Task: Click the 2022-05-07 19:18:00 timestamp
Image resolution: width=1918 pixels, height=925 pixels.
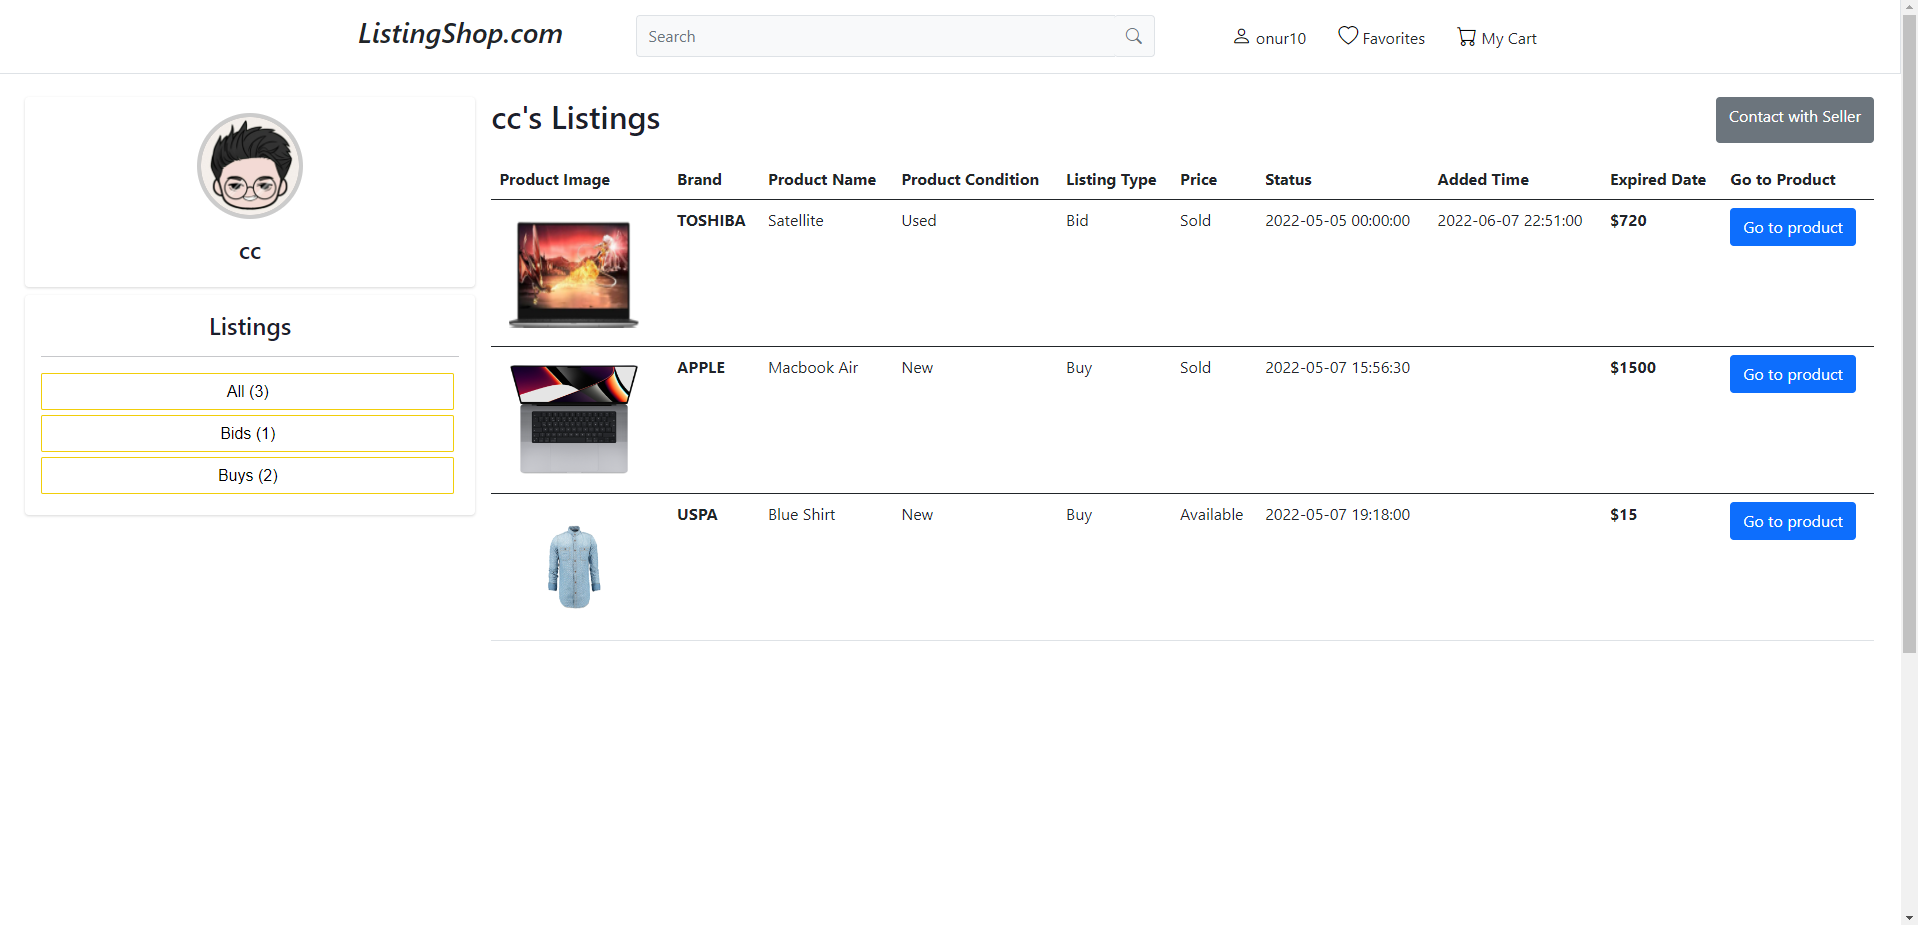Action: tap(1337, 514)
